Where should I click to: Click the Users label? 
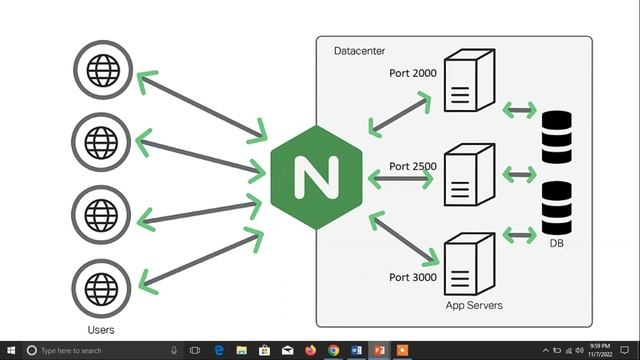click(101, 330)
